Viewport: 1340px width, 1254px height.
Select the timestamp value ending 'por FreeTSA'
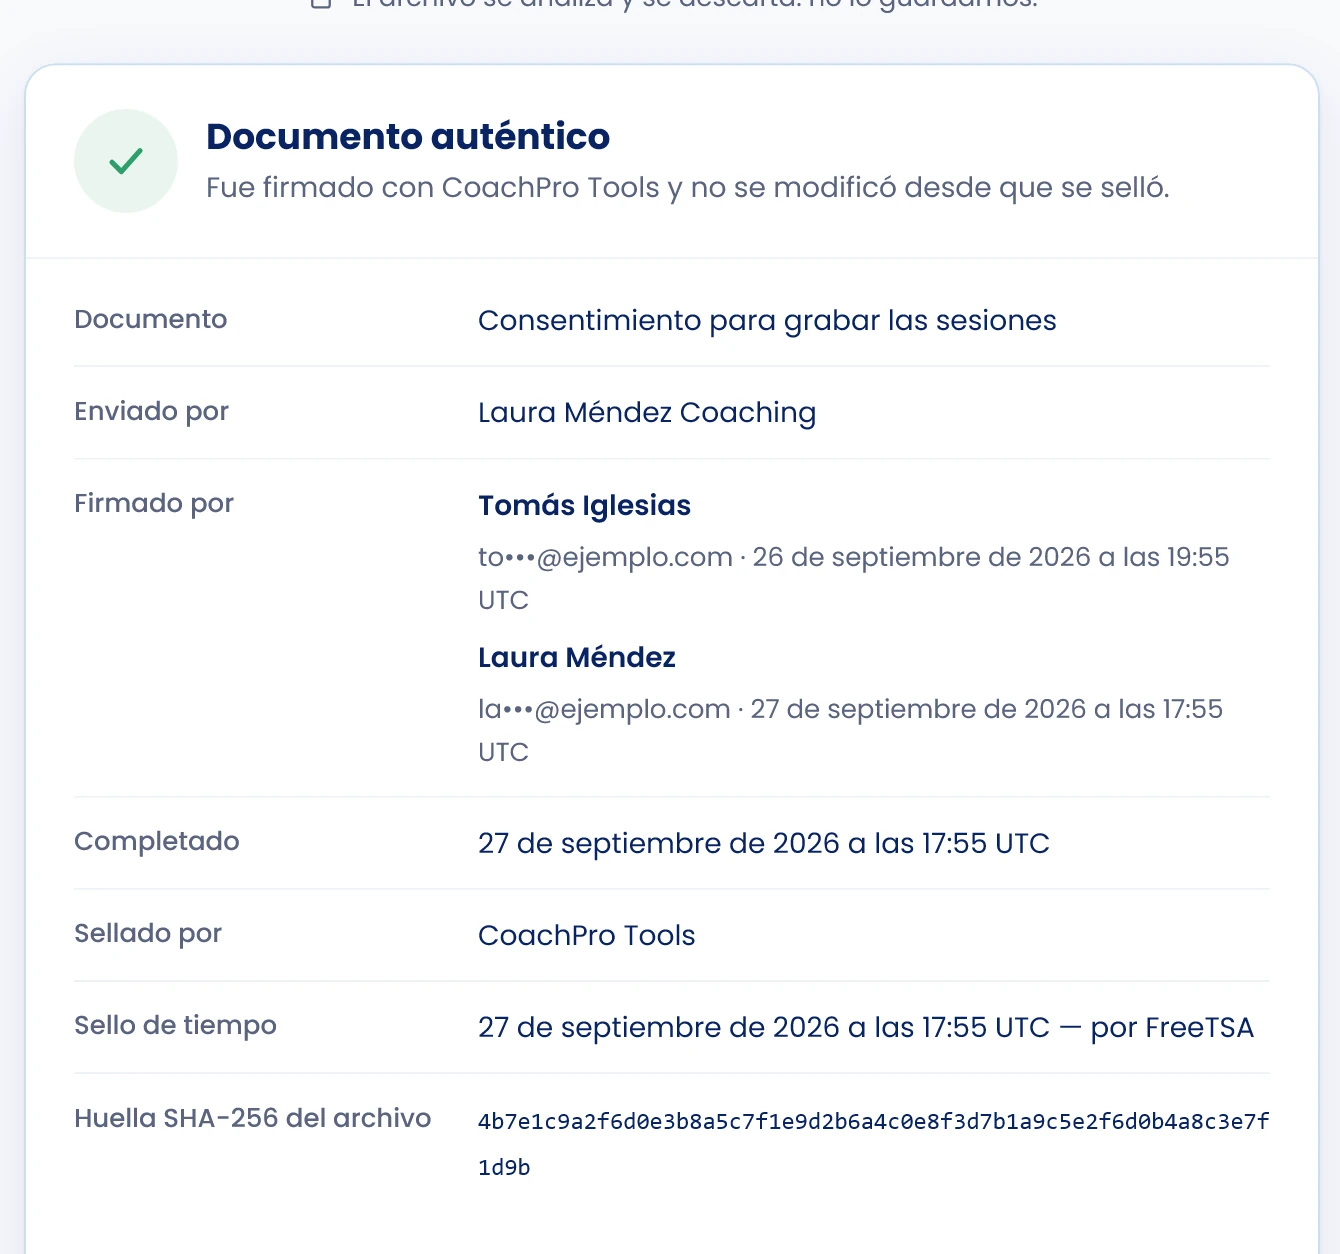tap(866, 1027)
